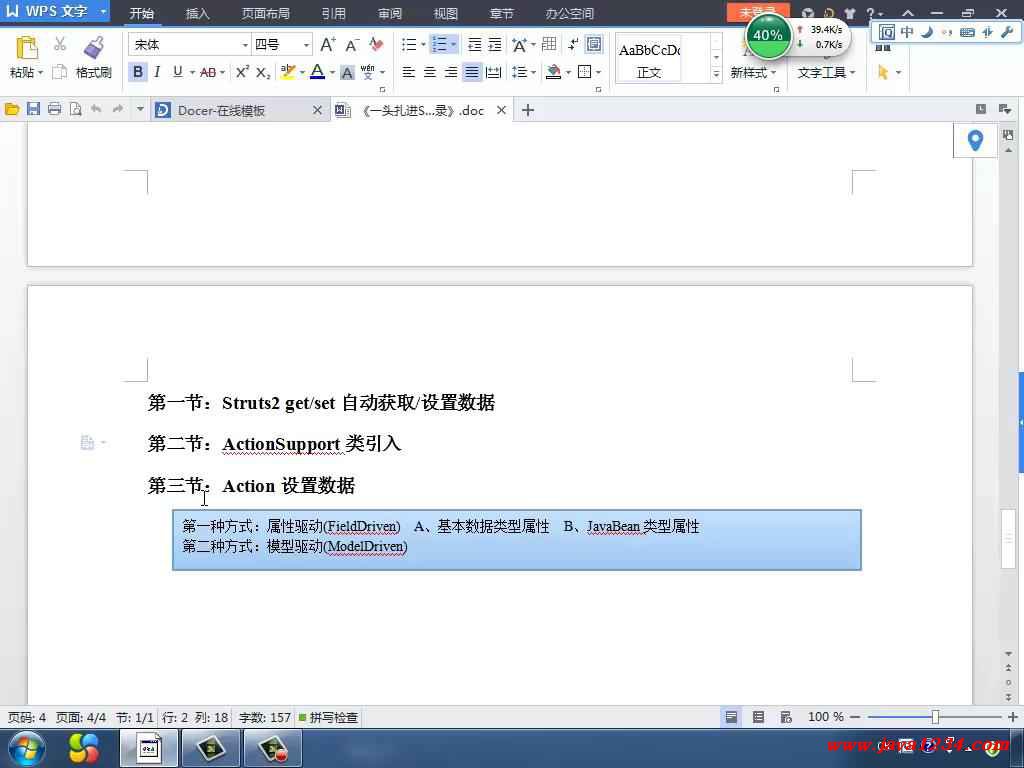This screenshot has height=768, width=1024.
Task: Click the blue location pin icon
Action: pyautogui.click(x=975, y=140)
